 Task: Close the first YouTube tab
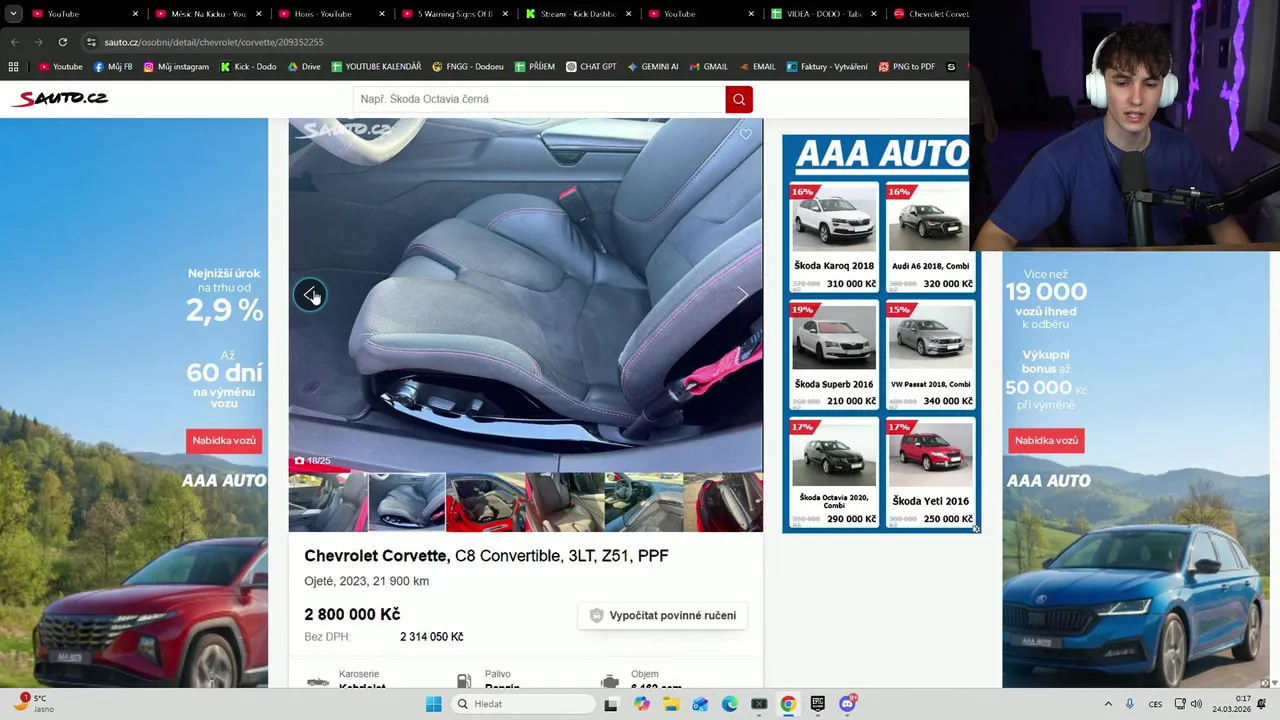(x=135, y=14)
